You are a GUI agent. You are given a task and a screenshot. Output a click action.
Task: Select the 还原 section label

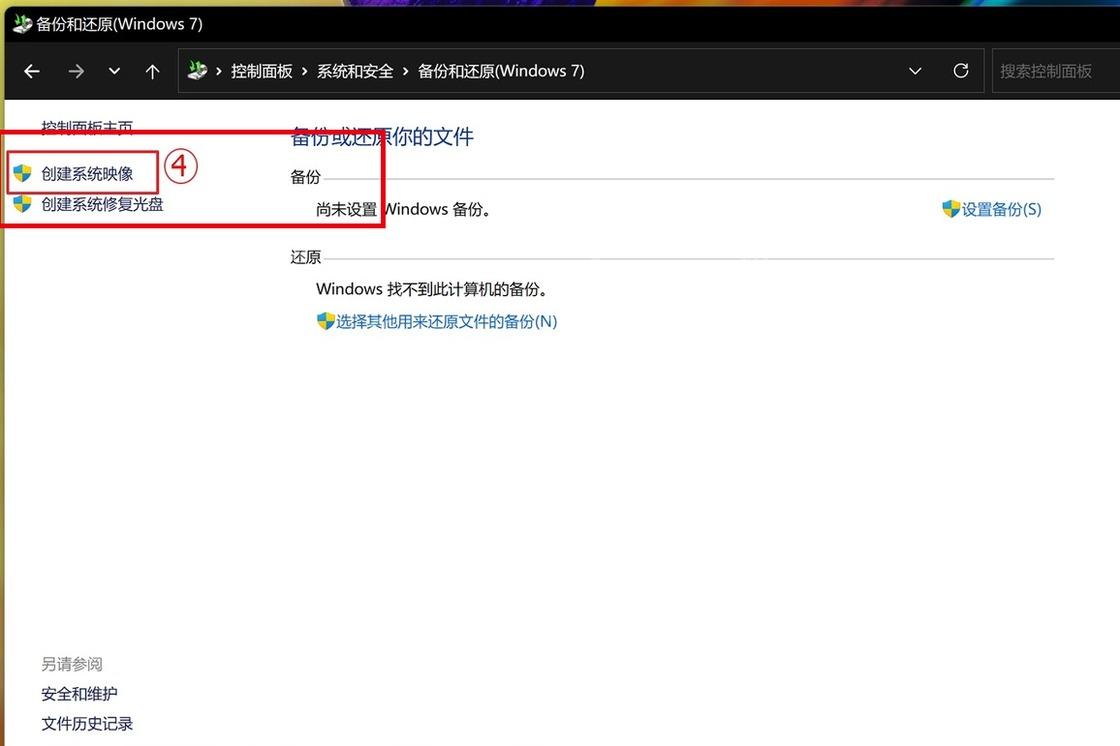(x=306, y=257)
